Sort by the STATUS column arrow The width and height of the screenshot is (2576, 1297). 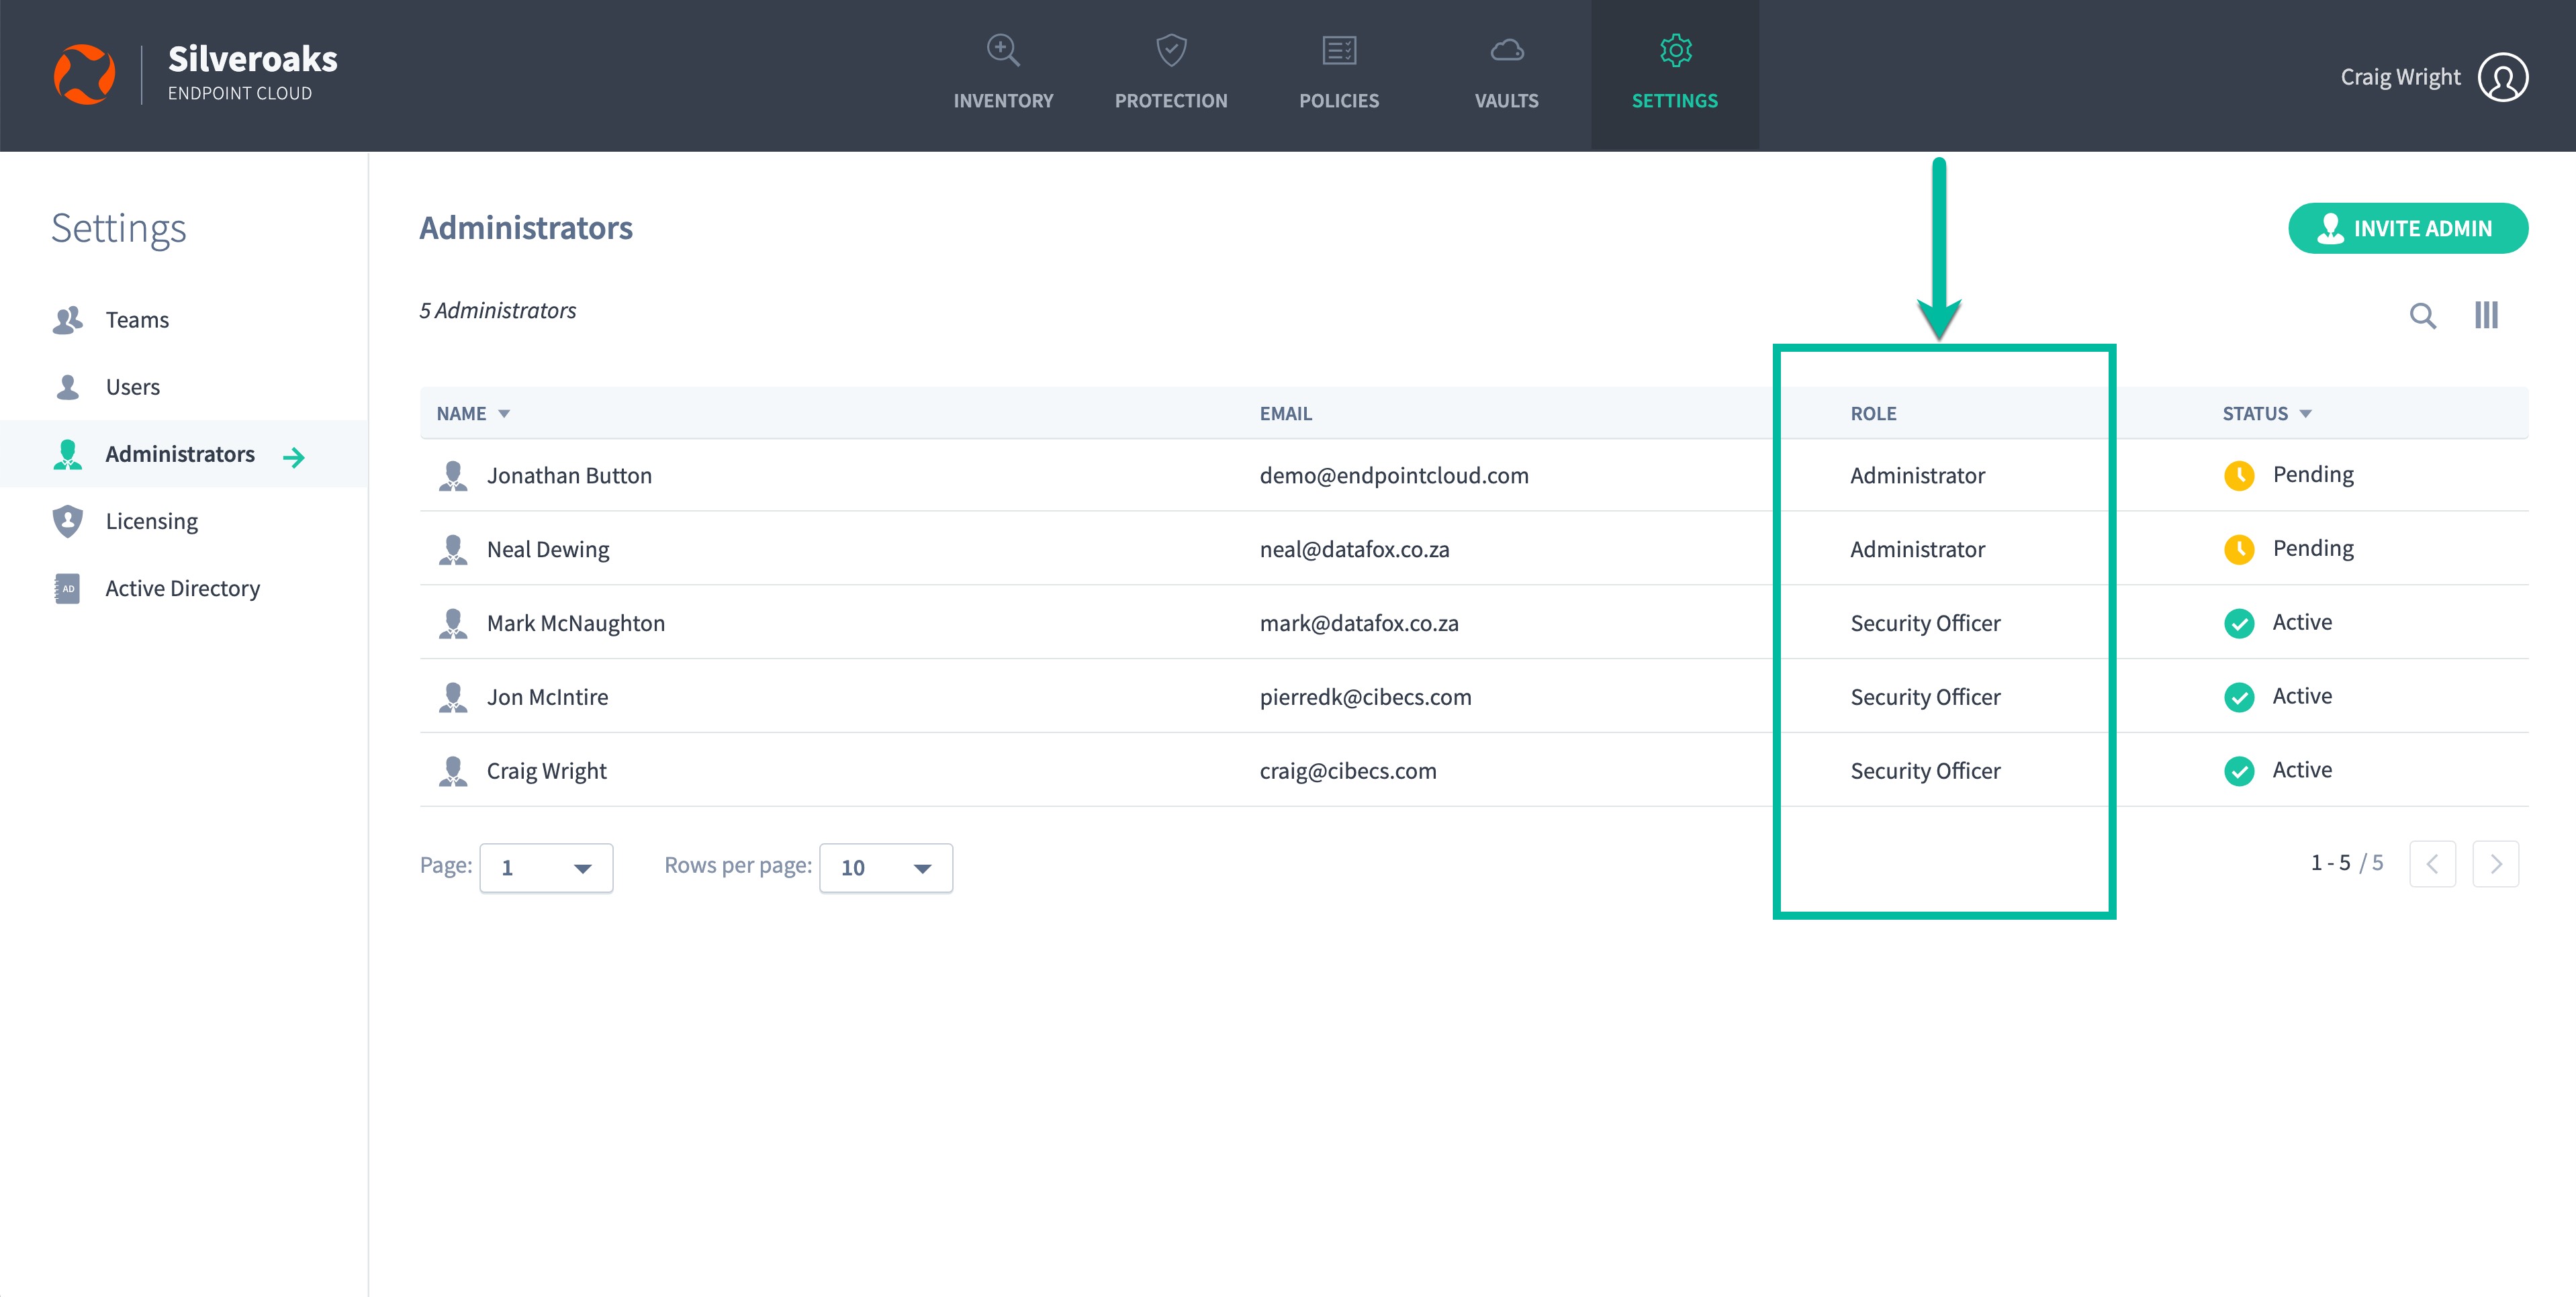click(x=2305, y=414)
